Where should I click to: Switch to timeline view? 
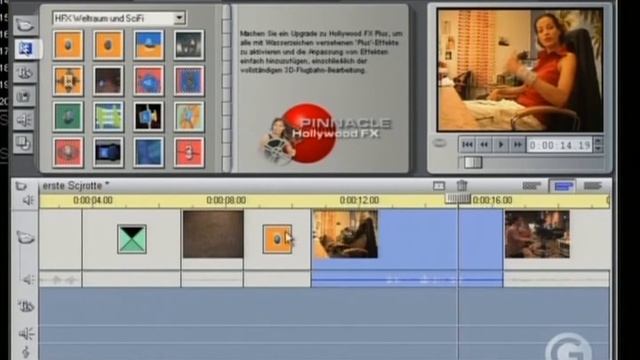(562, 186)
